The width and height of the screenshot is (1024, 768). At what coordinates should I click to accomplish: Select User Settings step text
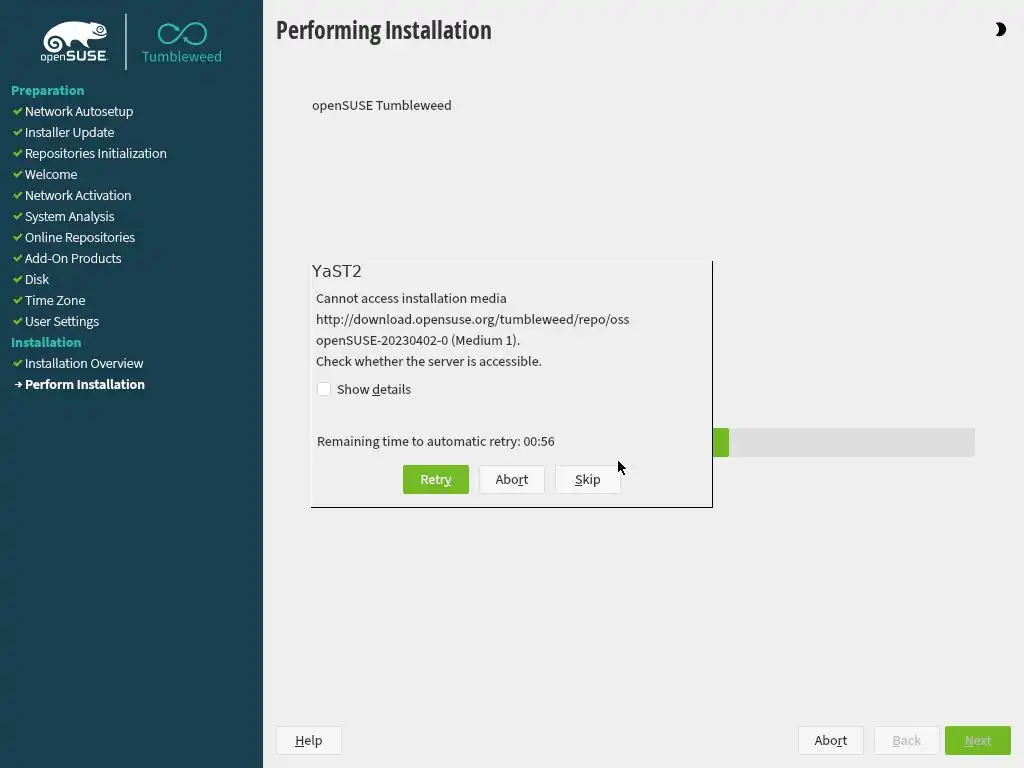coord(62,321)
